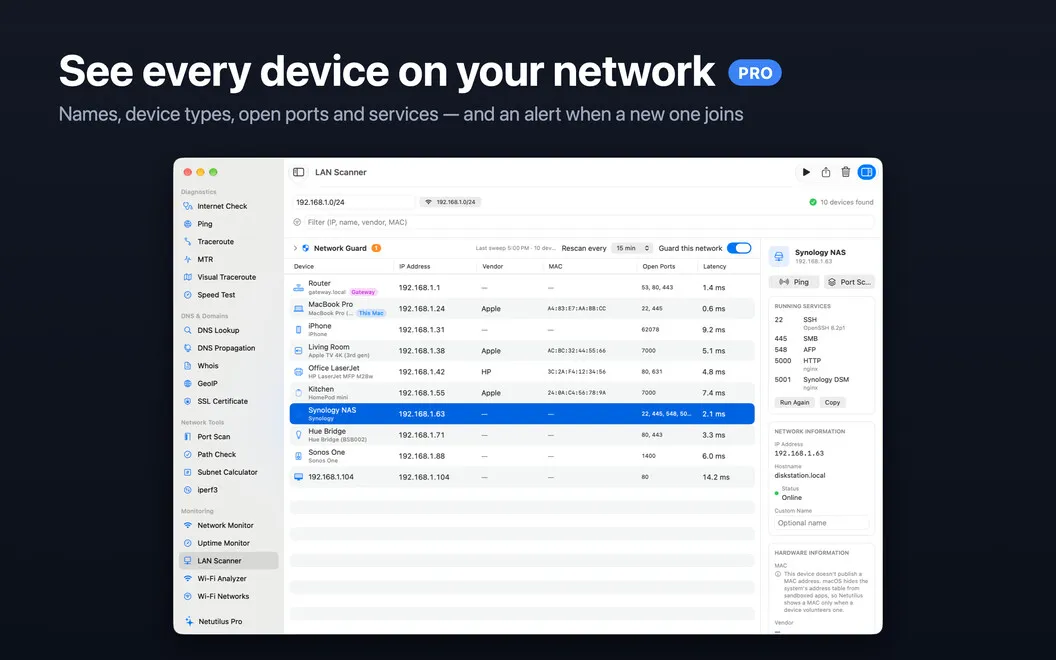Toggle the right inspector panel icon
The width and height of the screenshot is (1056, 660).
[x=867, y=172]
